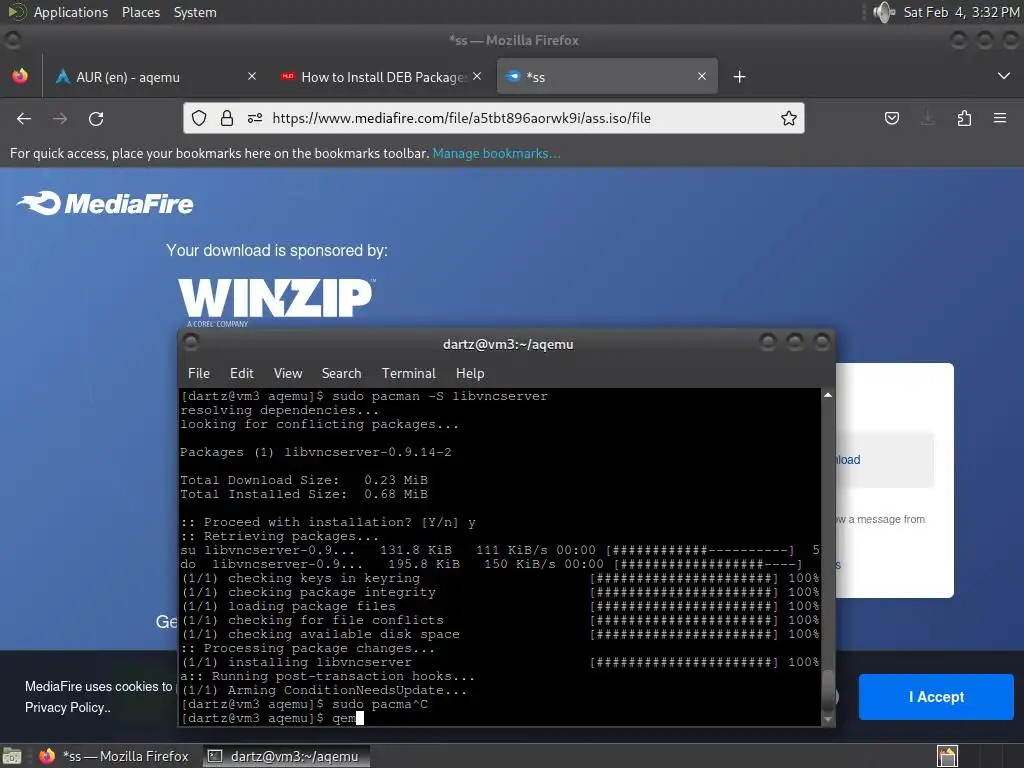Open Firefox window menu button
The image size is (1024, 768).
point(12,40)
